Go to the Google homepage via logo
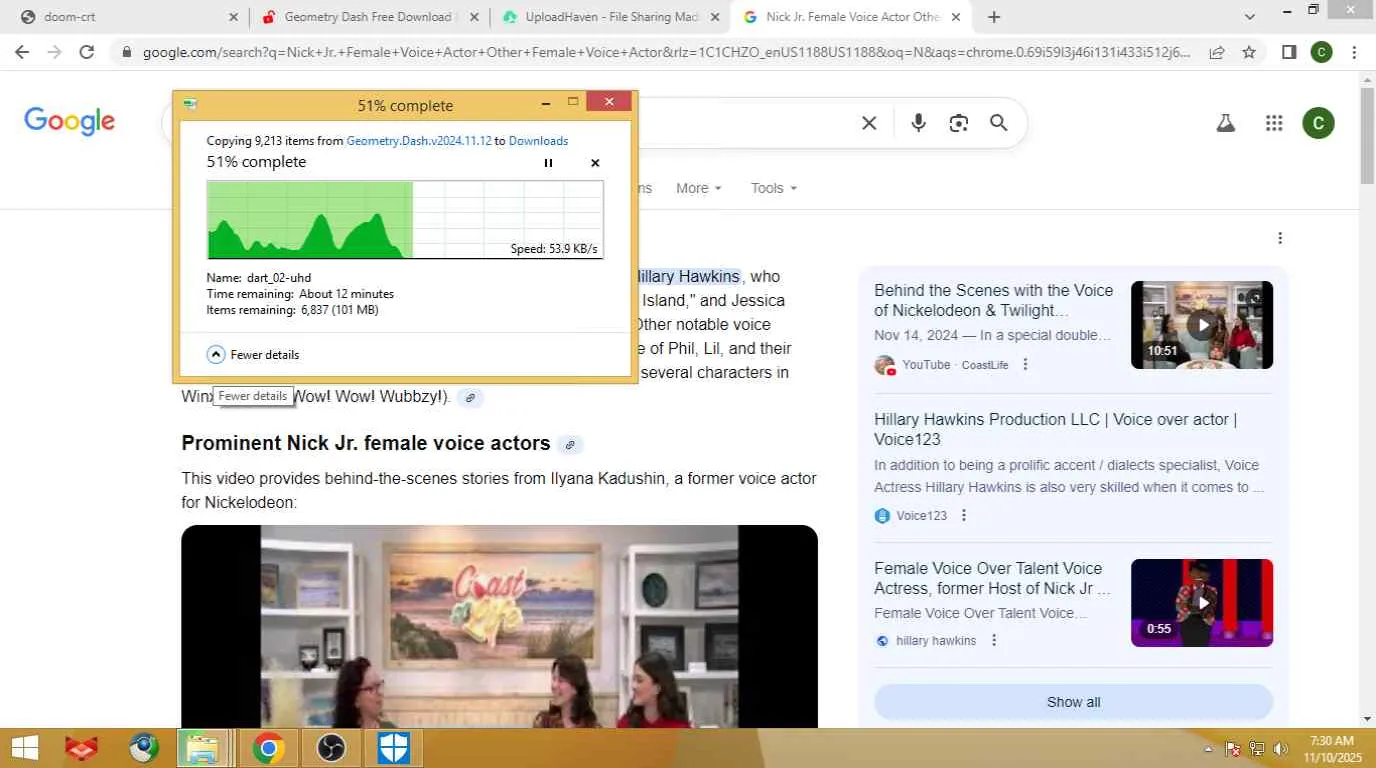The image size is (1376, 768). [x=70, y=122]
